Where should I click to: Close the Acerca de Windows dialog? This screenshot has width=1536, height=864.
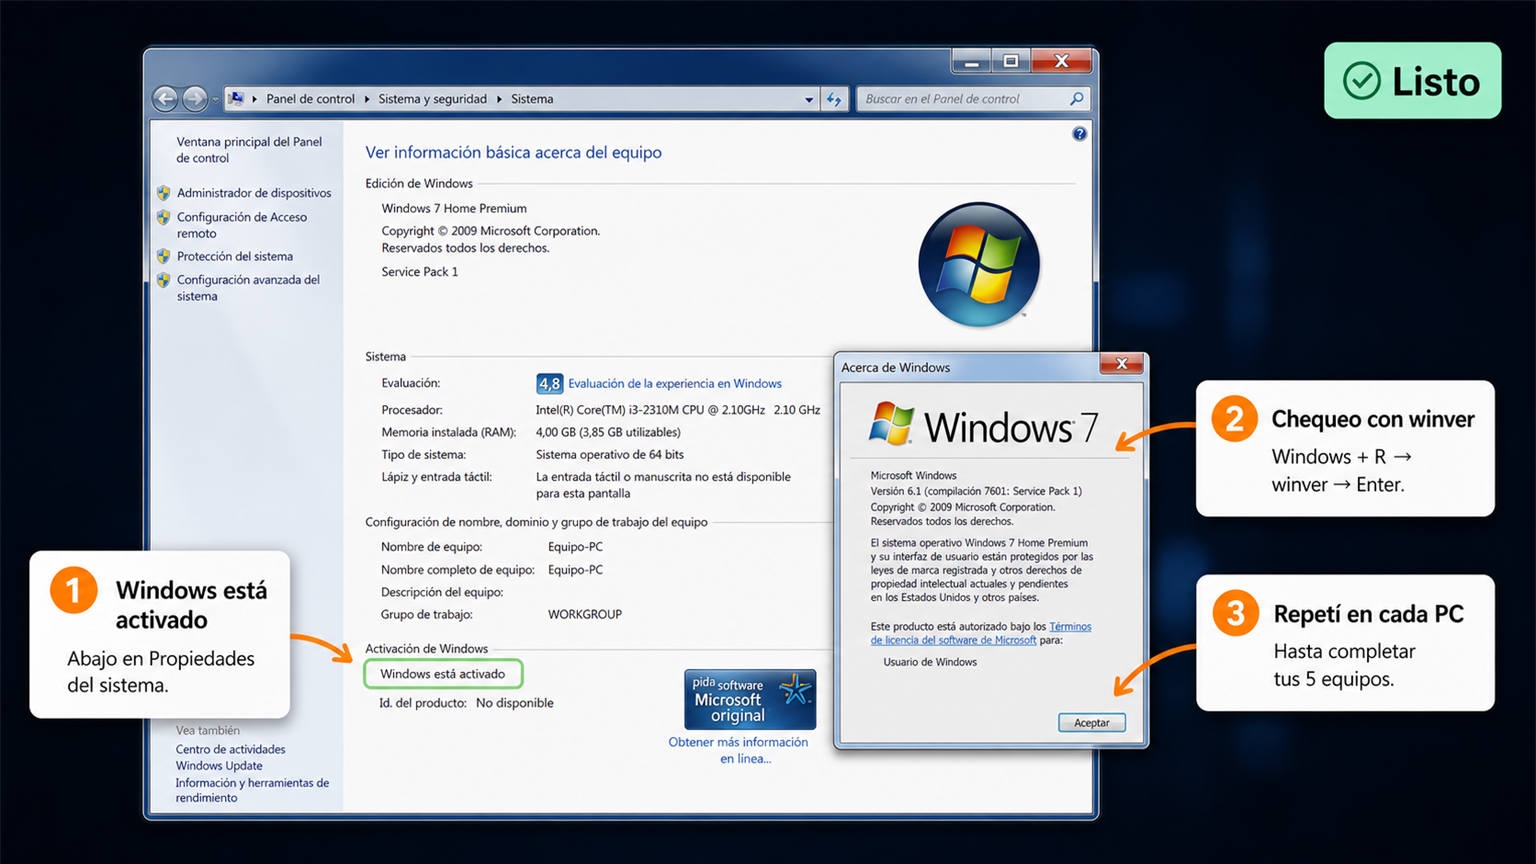[x=1122, y=364]
